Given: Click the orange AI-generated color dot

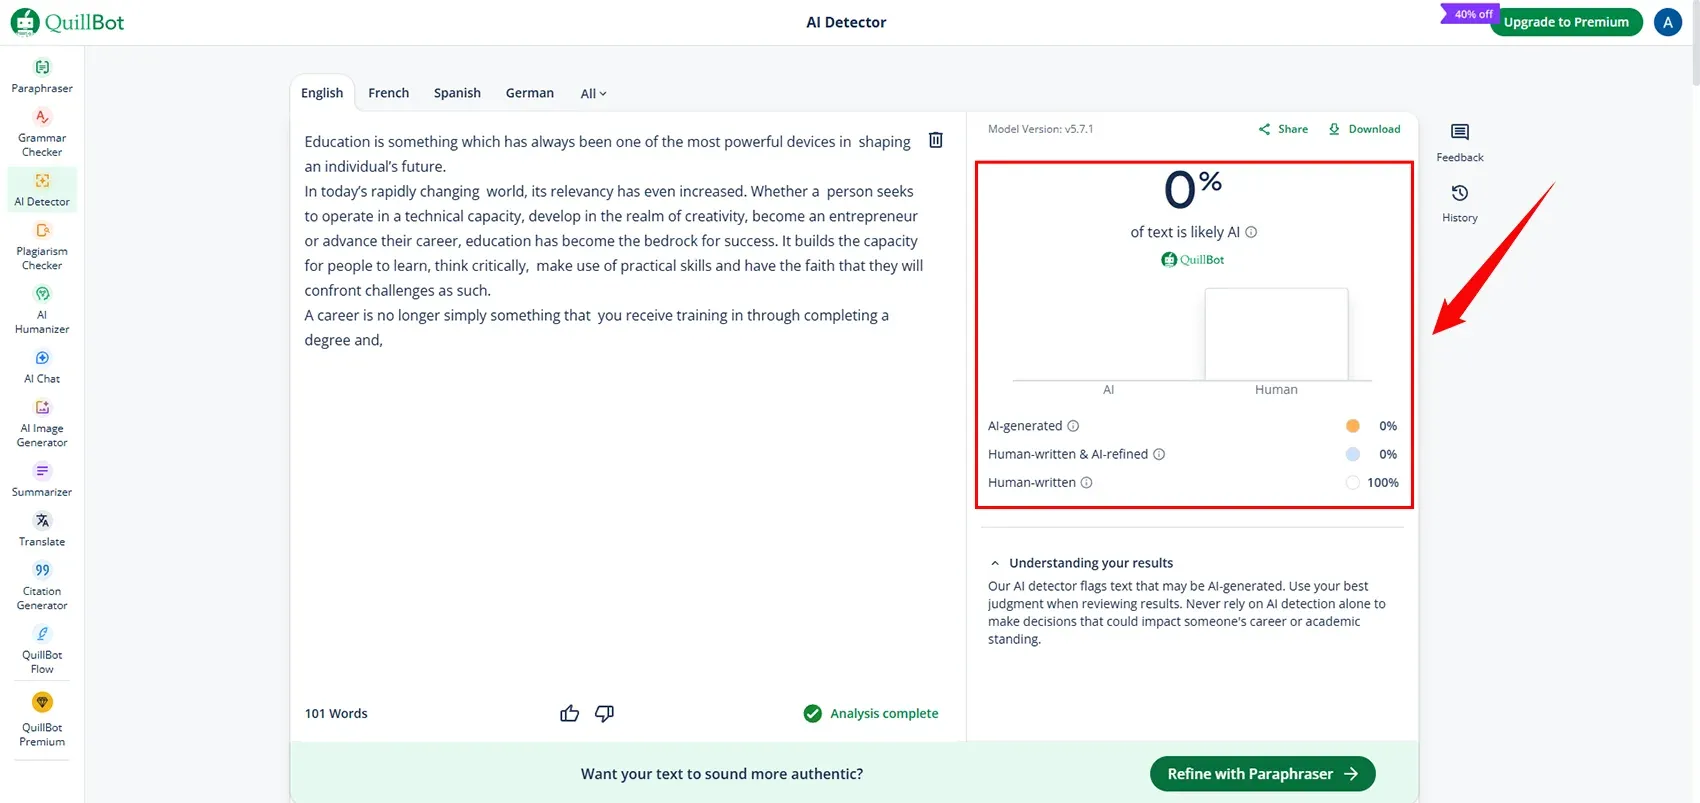Looking at the screenshot, I should pyautogui.click(x=1352, y=426).
